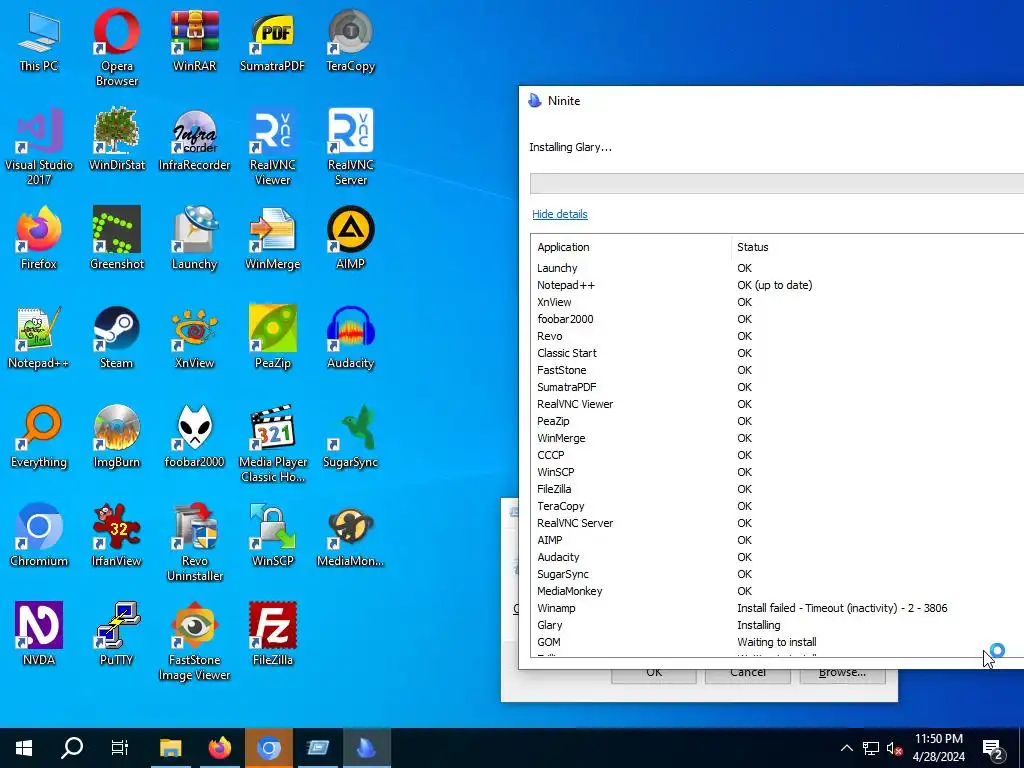Switch to the Ninite taskbar button
Screen dimensions: 1024x768
coord(366,747)
